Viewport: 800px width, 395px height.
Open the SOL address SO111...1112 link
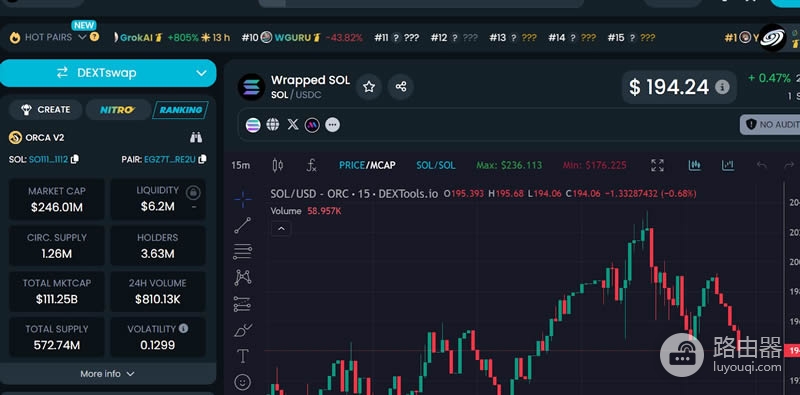click(48, 159)
